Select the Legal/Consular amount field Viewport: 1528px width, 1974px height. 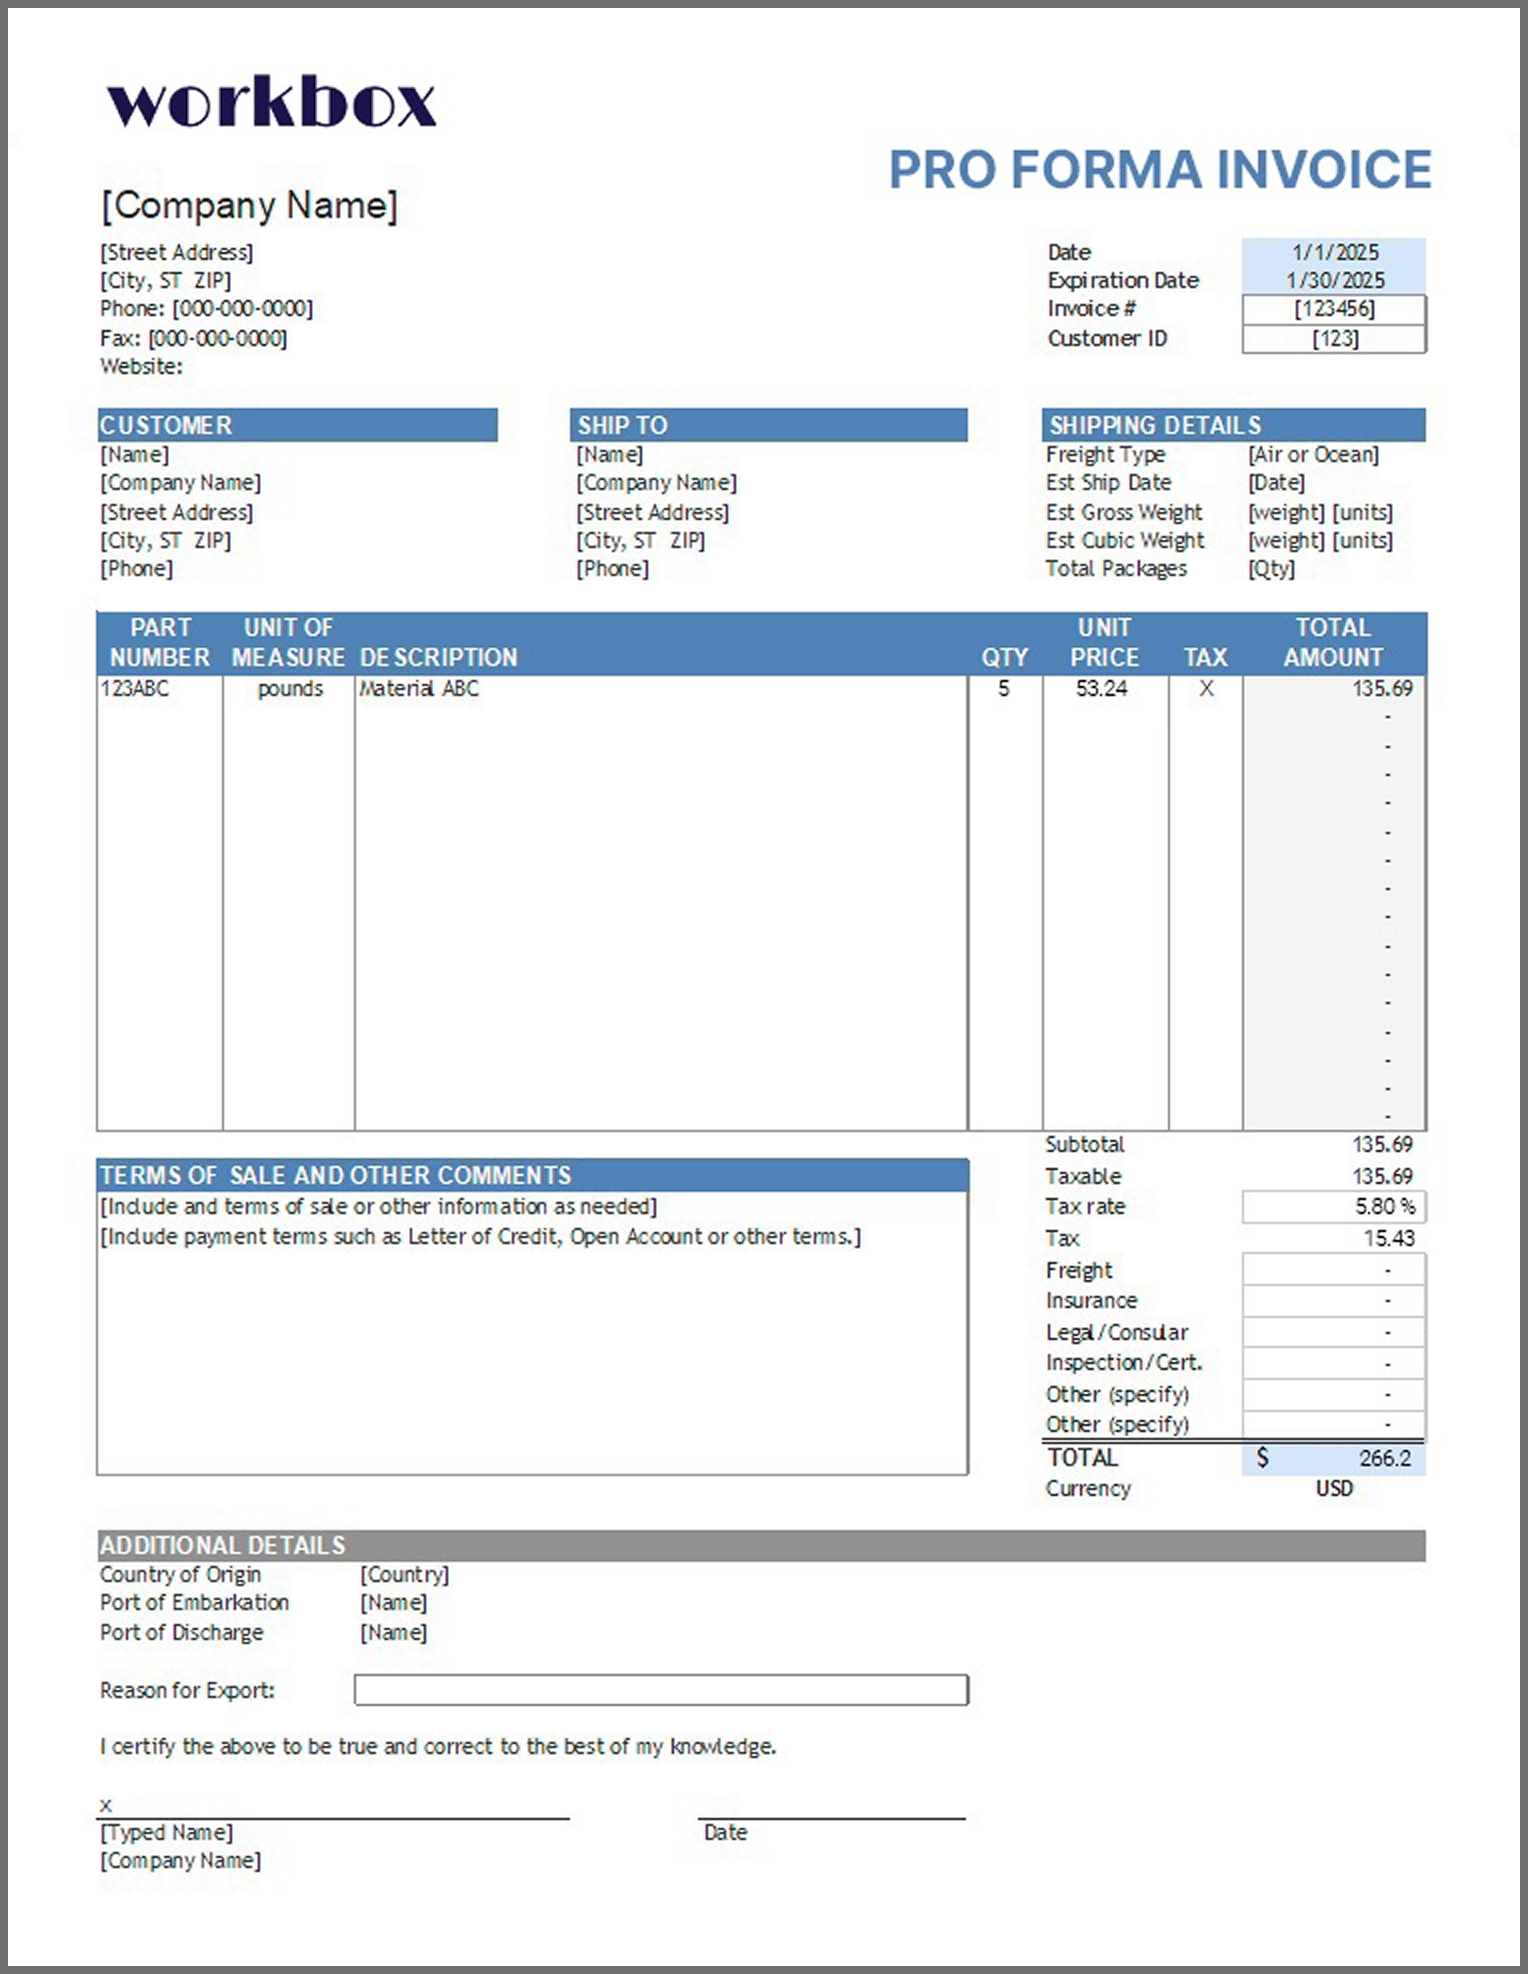[1333, 1332]
